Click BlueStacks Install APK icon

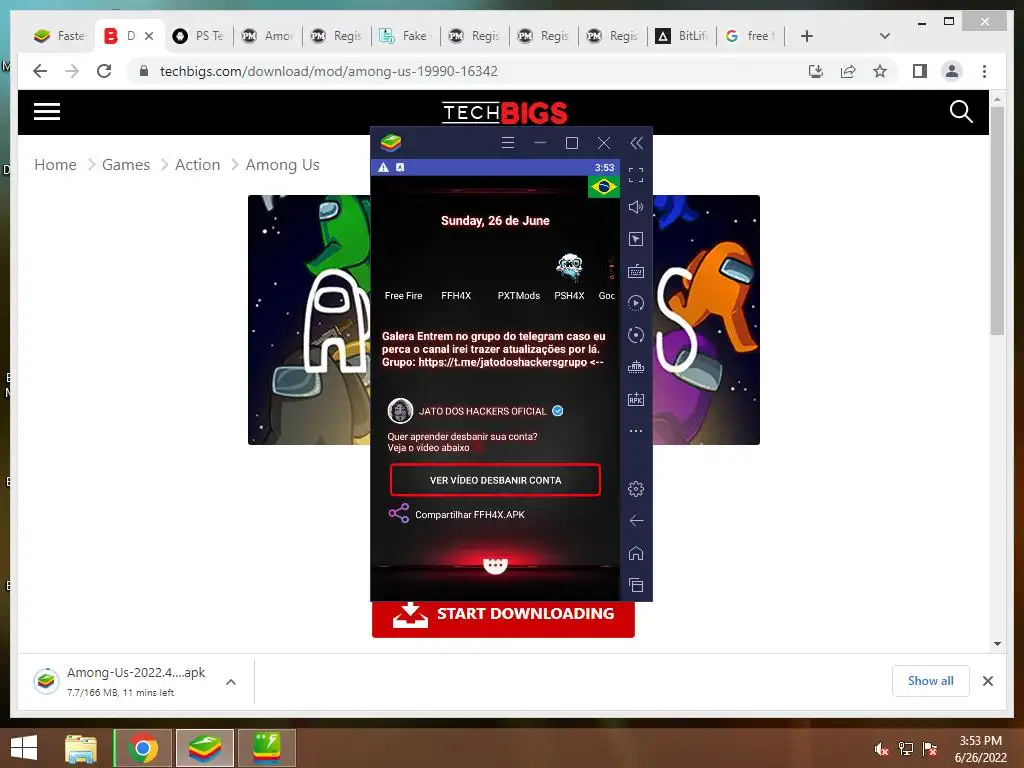[635, 399]
